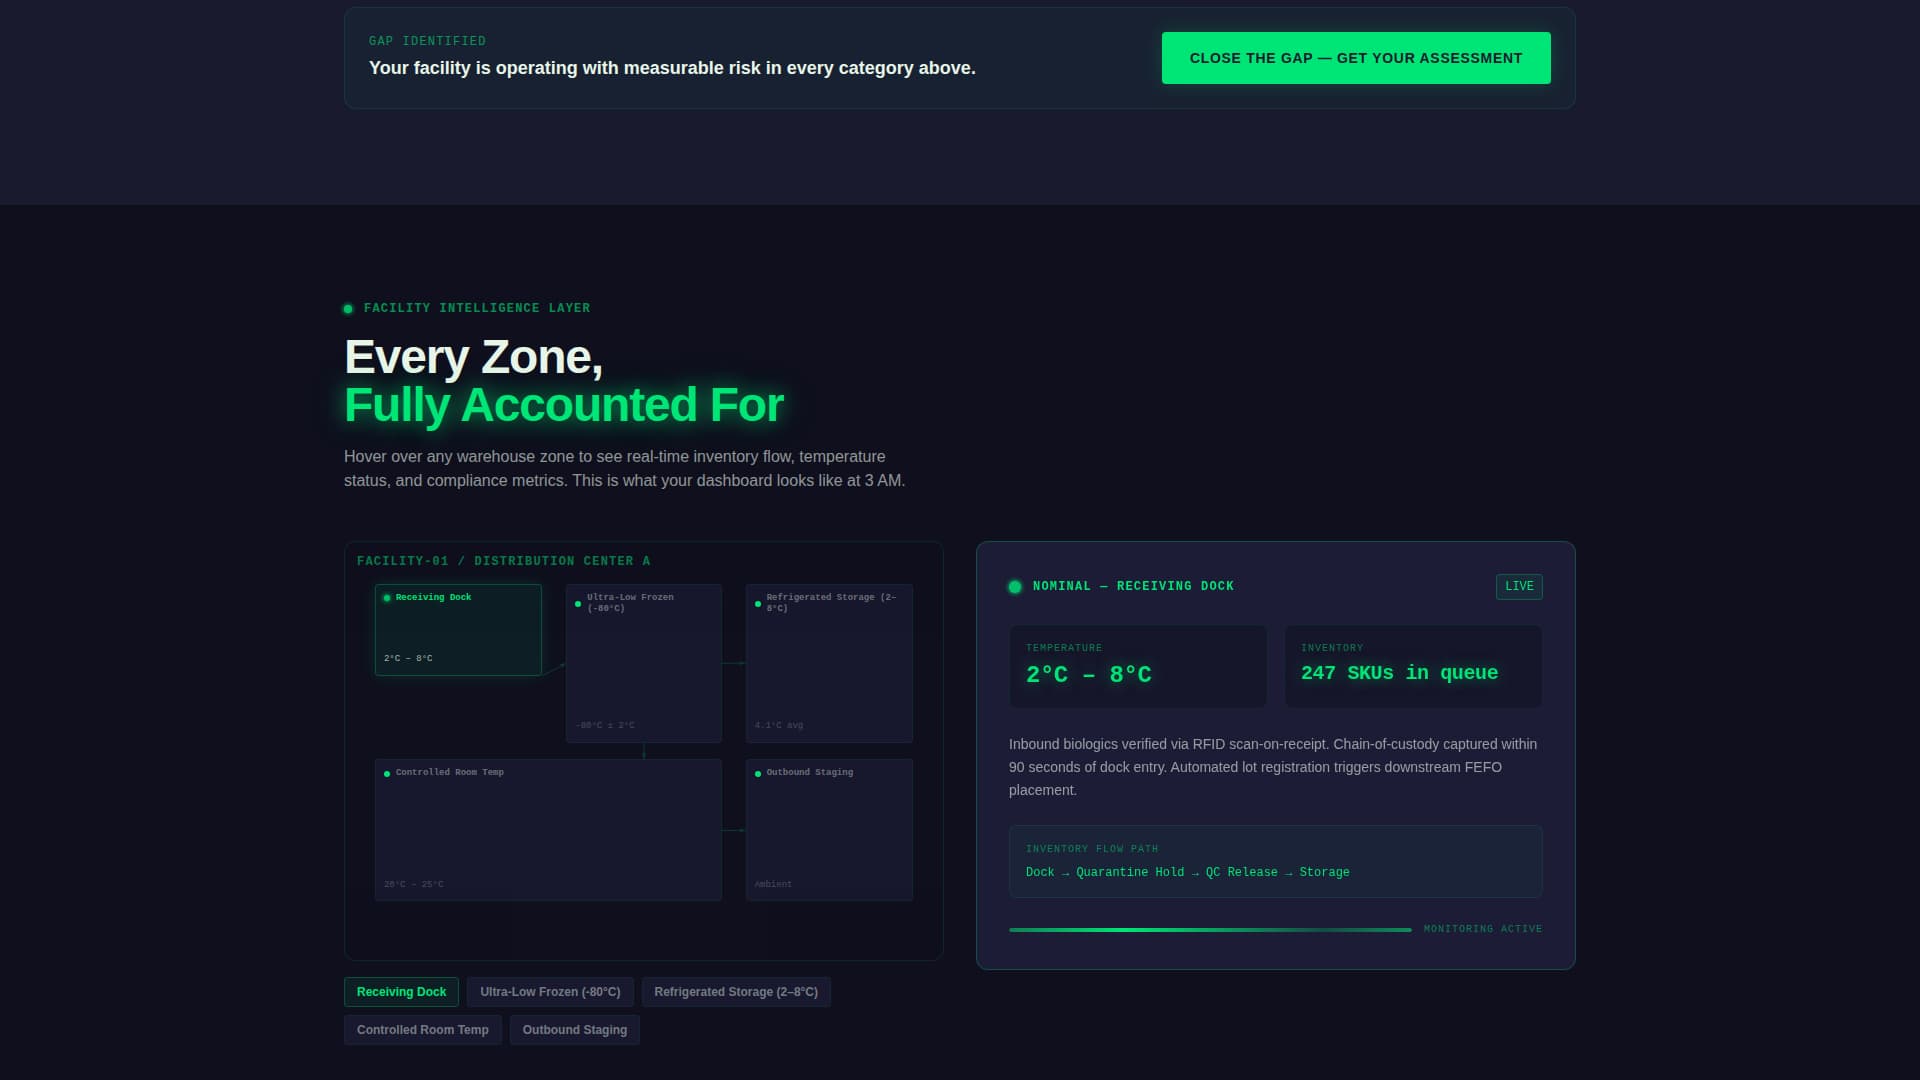Click Receiving Dock zone on facility map
The width and height of the screenshot is (1920, 1080).
[458, 630]
